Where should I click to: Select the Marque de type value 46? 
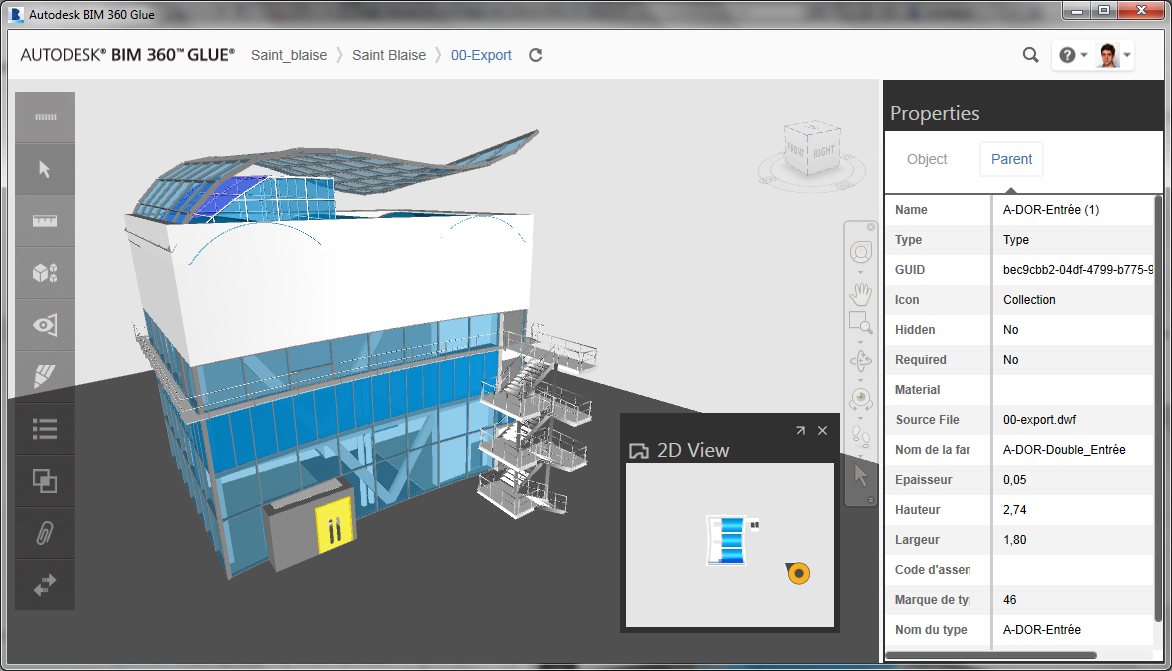pyautogui.click(x=1010, y=600)
